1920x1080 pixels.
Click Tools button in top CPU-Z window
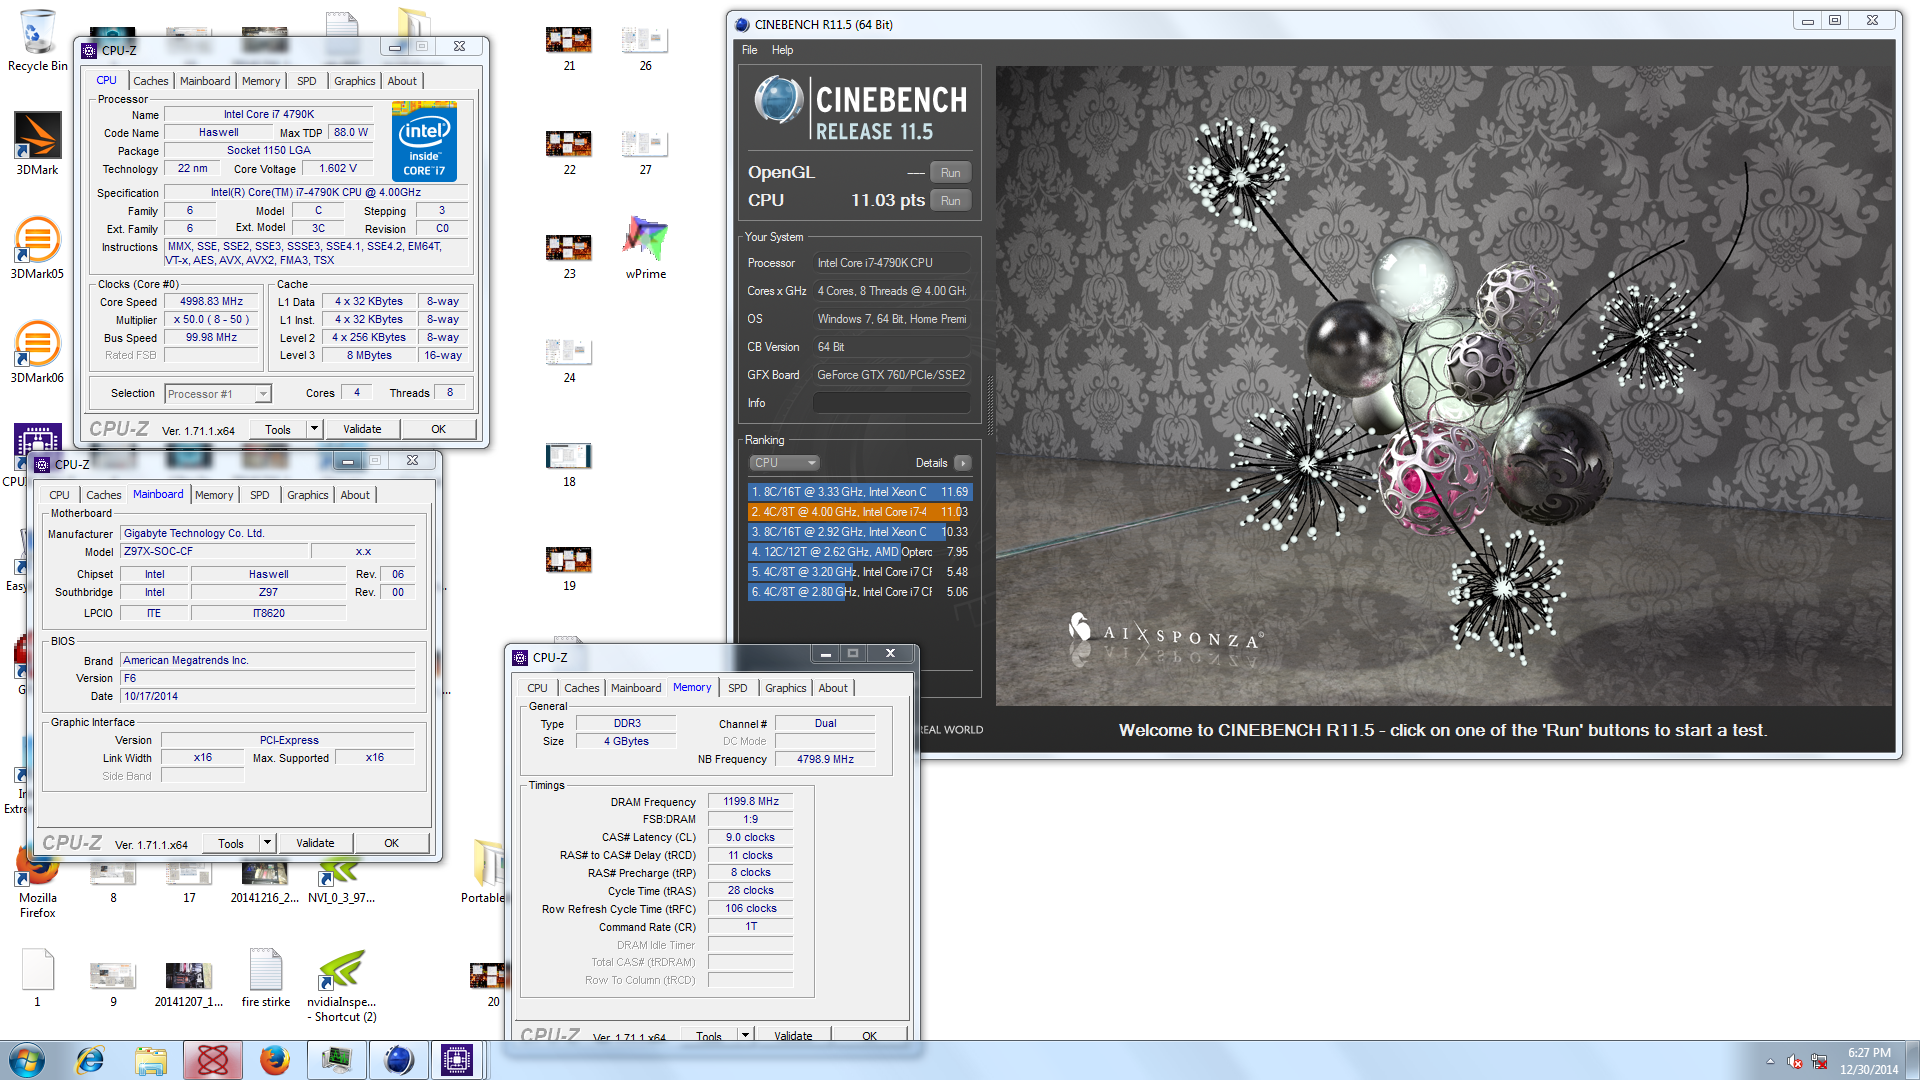278,429
